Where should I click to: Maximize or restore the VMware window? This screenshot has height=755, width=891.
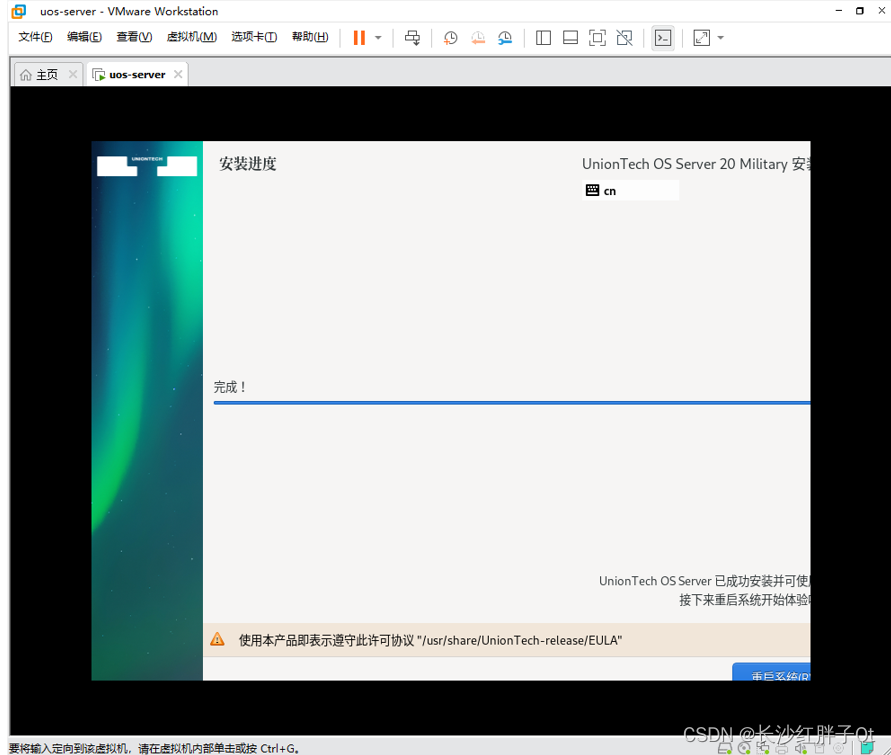pos(860,11)
